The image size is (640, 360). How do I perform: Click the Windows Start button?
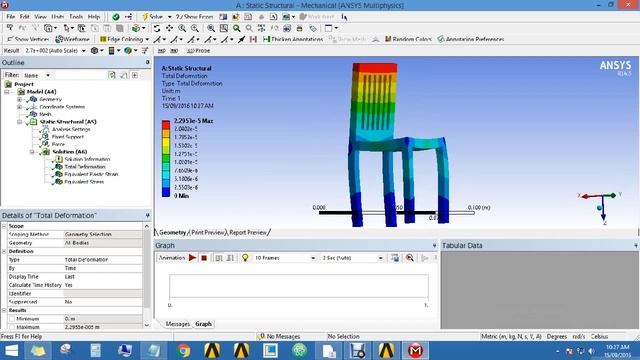(11, 351)
